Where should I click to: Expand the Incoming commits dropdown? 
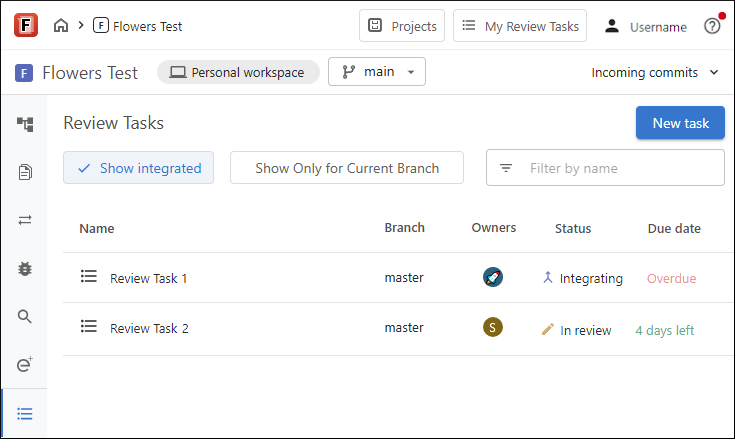[x=655, y=72]
